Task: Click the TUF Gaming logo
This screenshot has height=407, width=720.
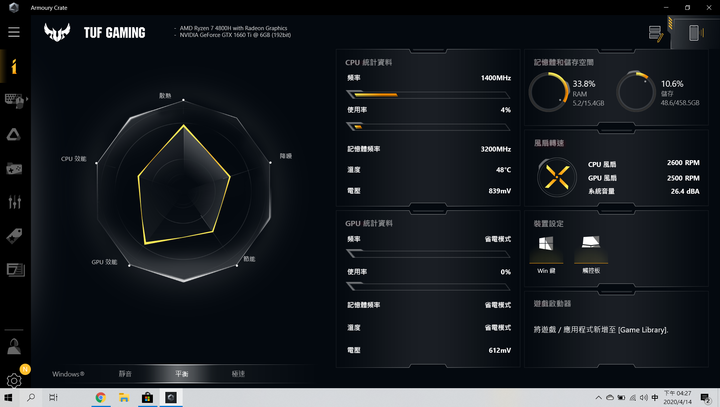Action: coord(57,32)
